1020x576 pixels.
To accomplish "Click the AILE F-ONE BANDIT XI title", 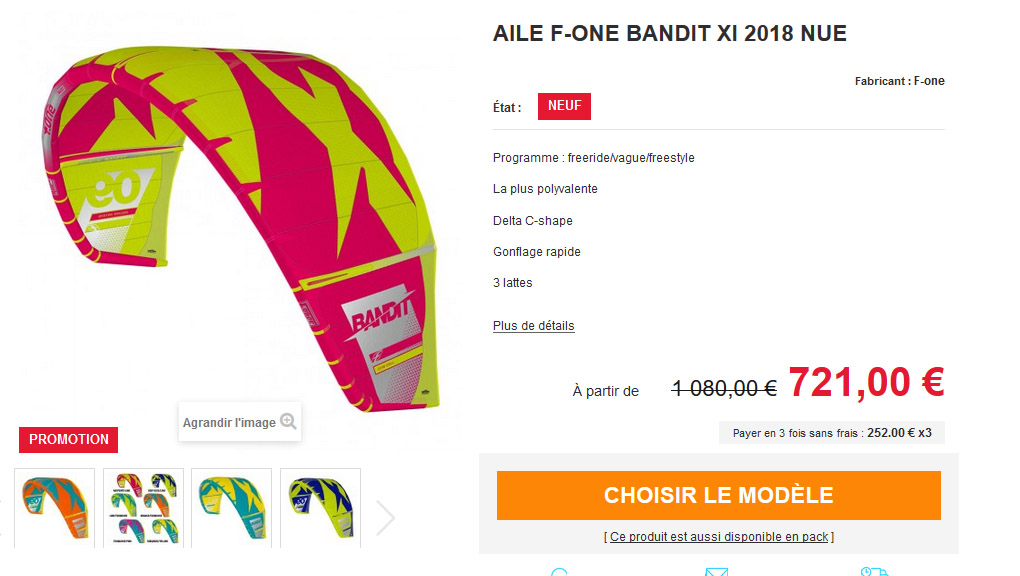I will [669, 33].
